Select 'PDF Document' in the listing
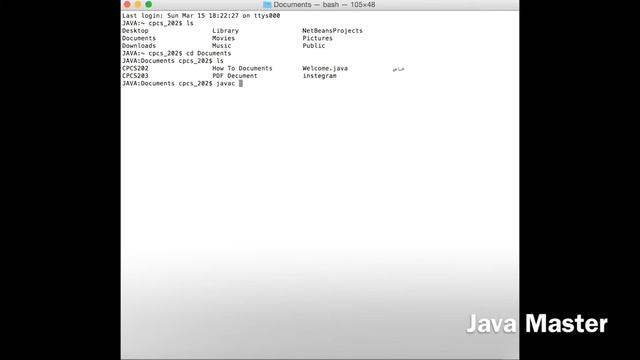The image size is (640, 360). [235, 76]
